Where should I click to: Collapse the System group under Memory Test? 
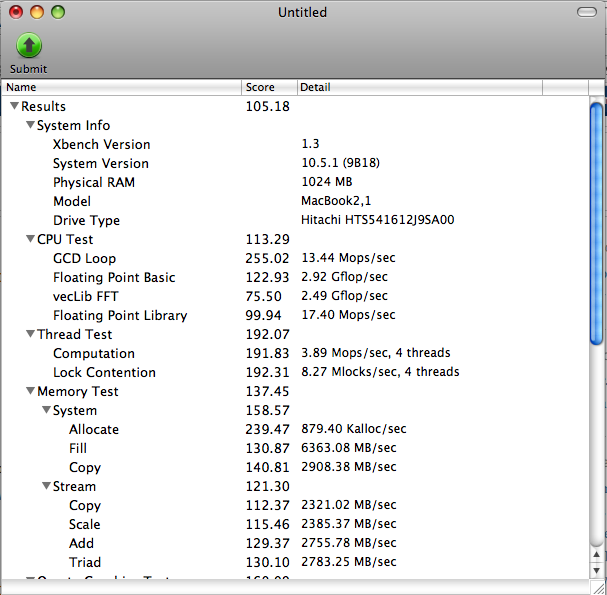(46, 409)
